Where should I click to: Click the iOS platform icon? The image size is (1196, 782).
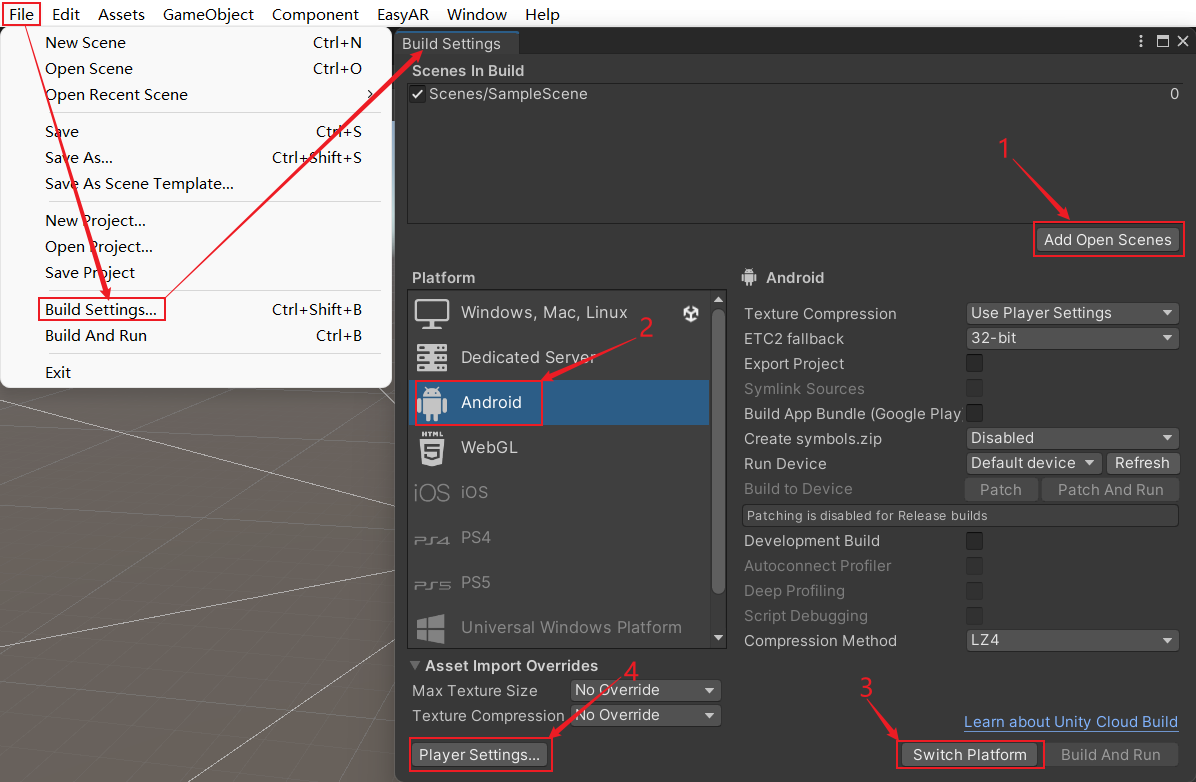(432, 493)
